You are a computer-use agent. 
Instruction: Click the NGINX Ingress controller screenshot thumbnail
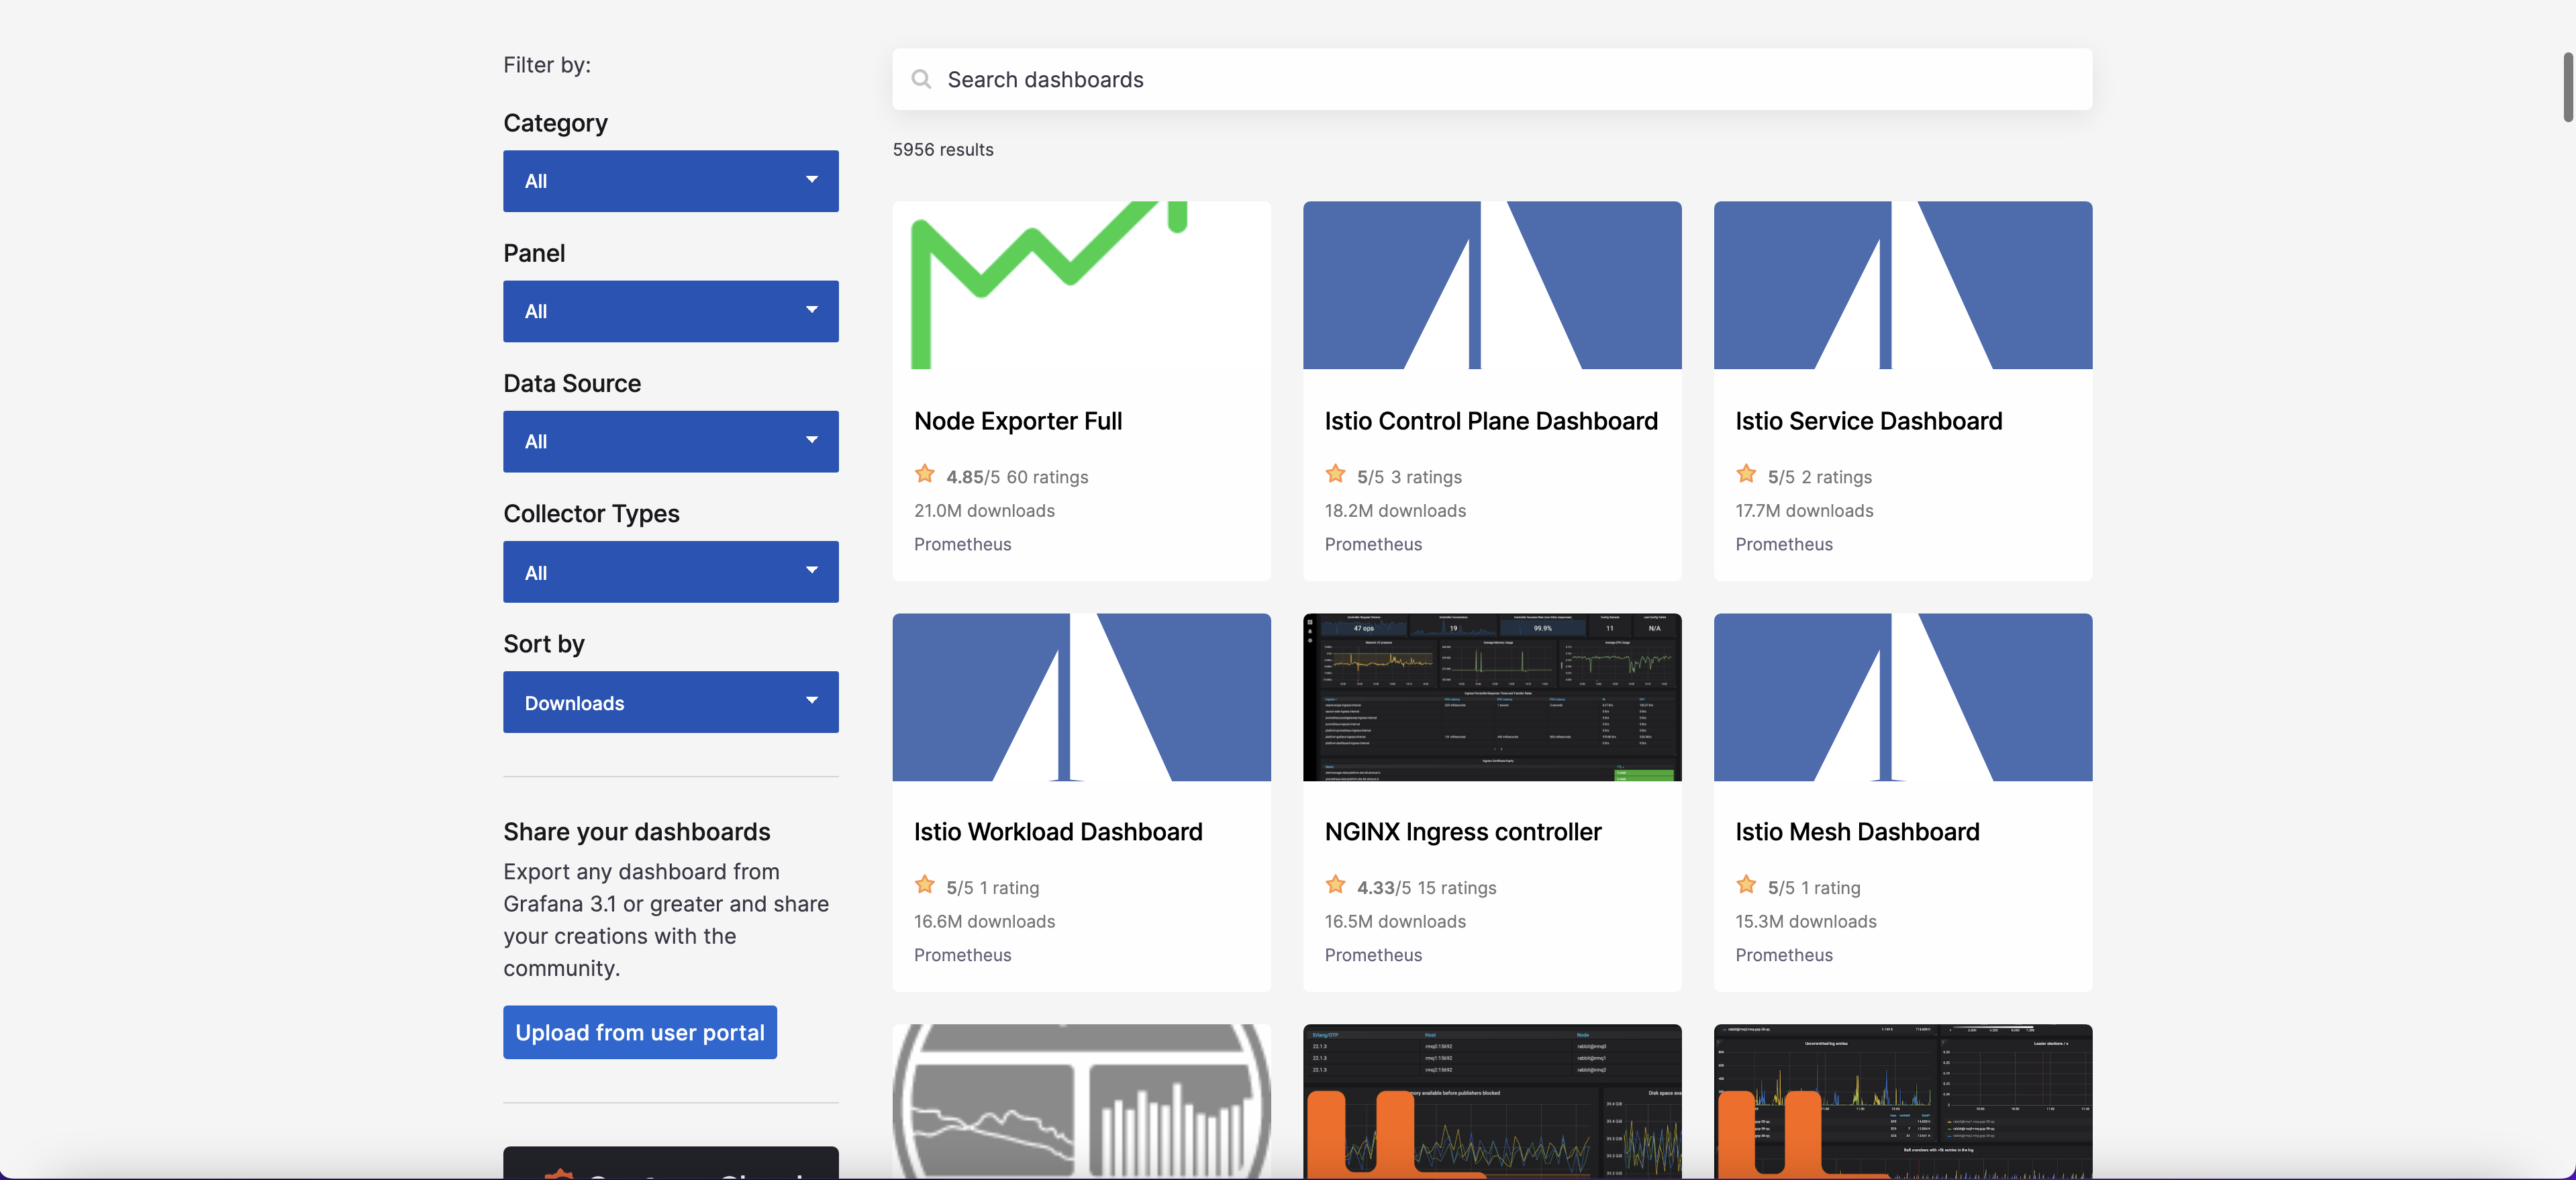(x=1492, y=697)
